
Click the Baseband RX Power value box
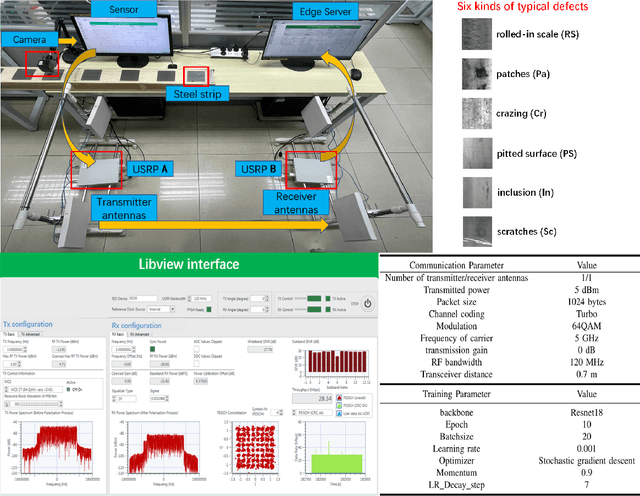tap(160, 381)
